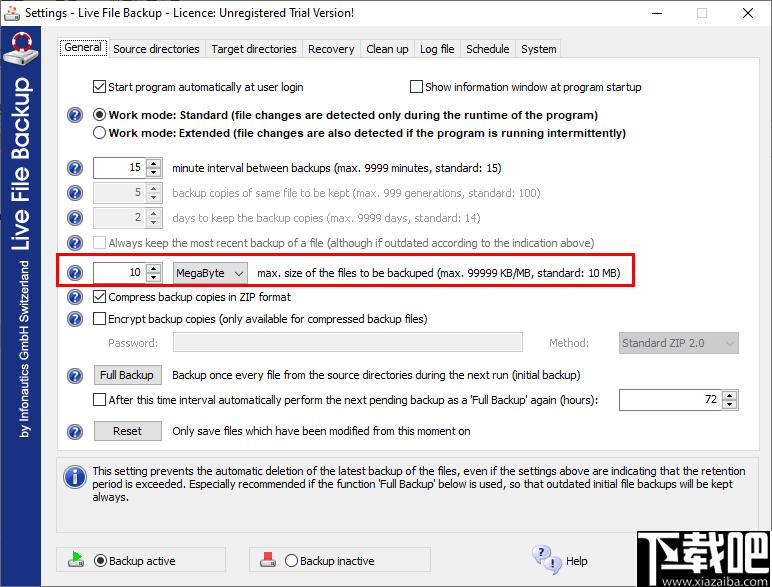This screenshot has height=587, width=772.
Task: Increase backup copies generations with up arrow
Action: (x=154, y=188)
